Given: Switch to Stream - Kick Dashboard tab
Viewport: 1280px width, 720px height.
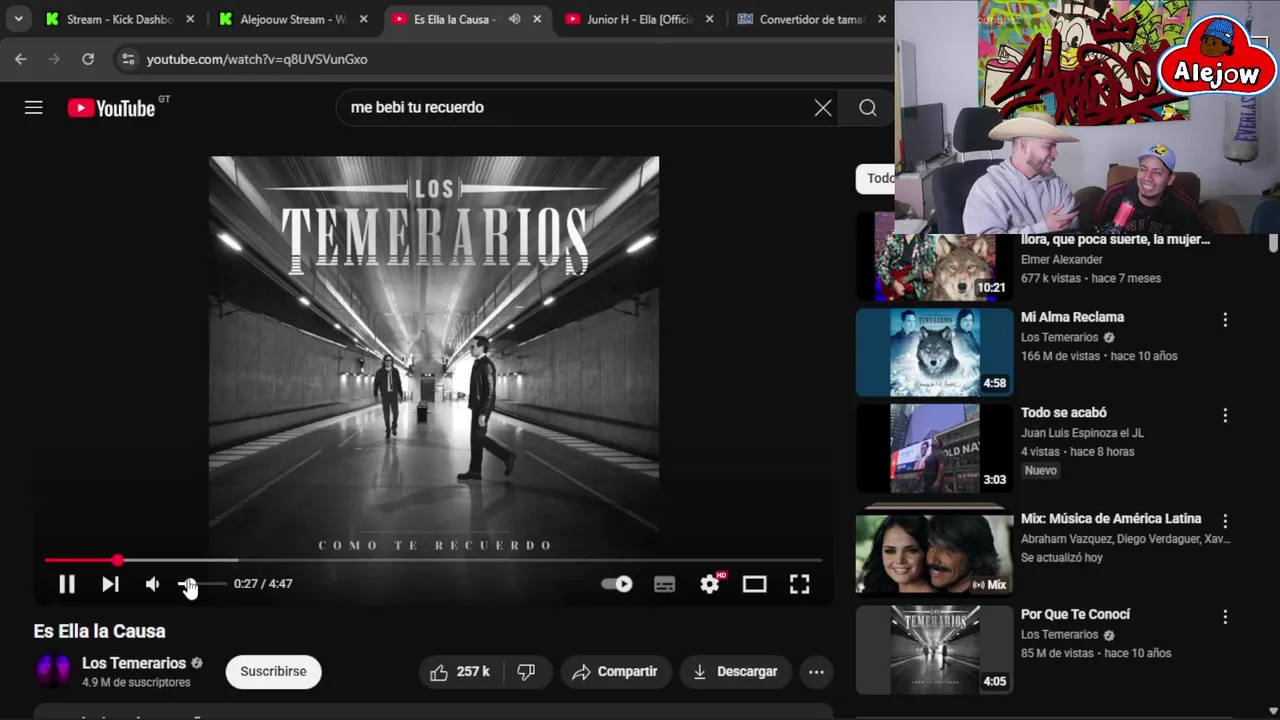Looking at the screenshot, I should pyautogui.click(x=120, y=19).
